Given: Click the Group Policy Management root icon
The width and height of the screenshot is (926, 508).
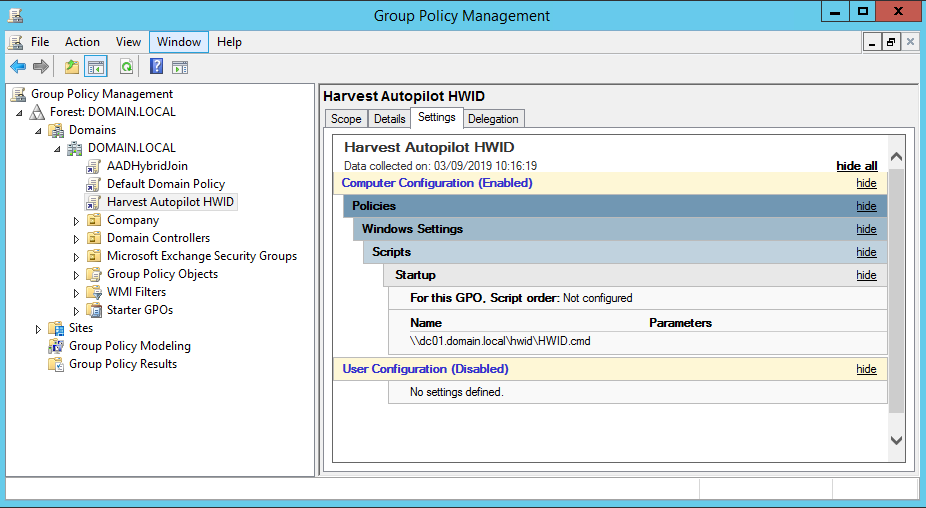Looking at the screenshot, I should coord(18,94).
